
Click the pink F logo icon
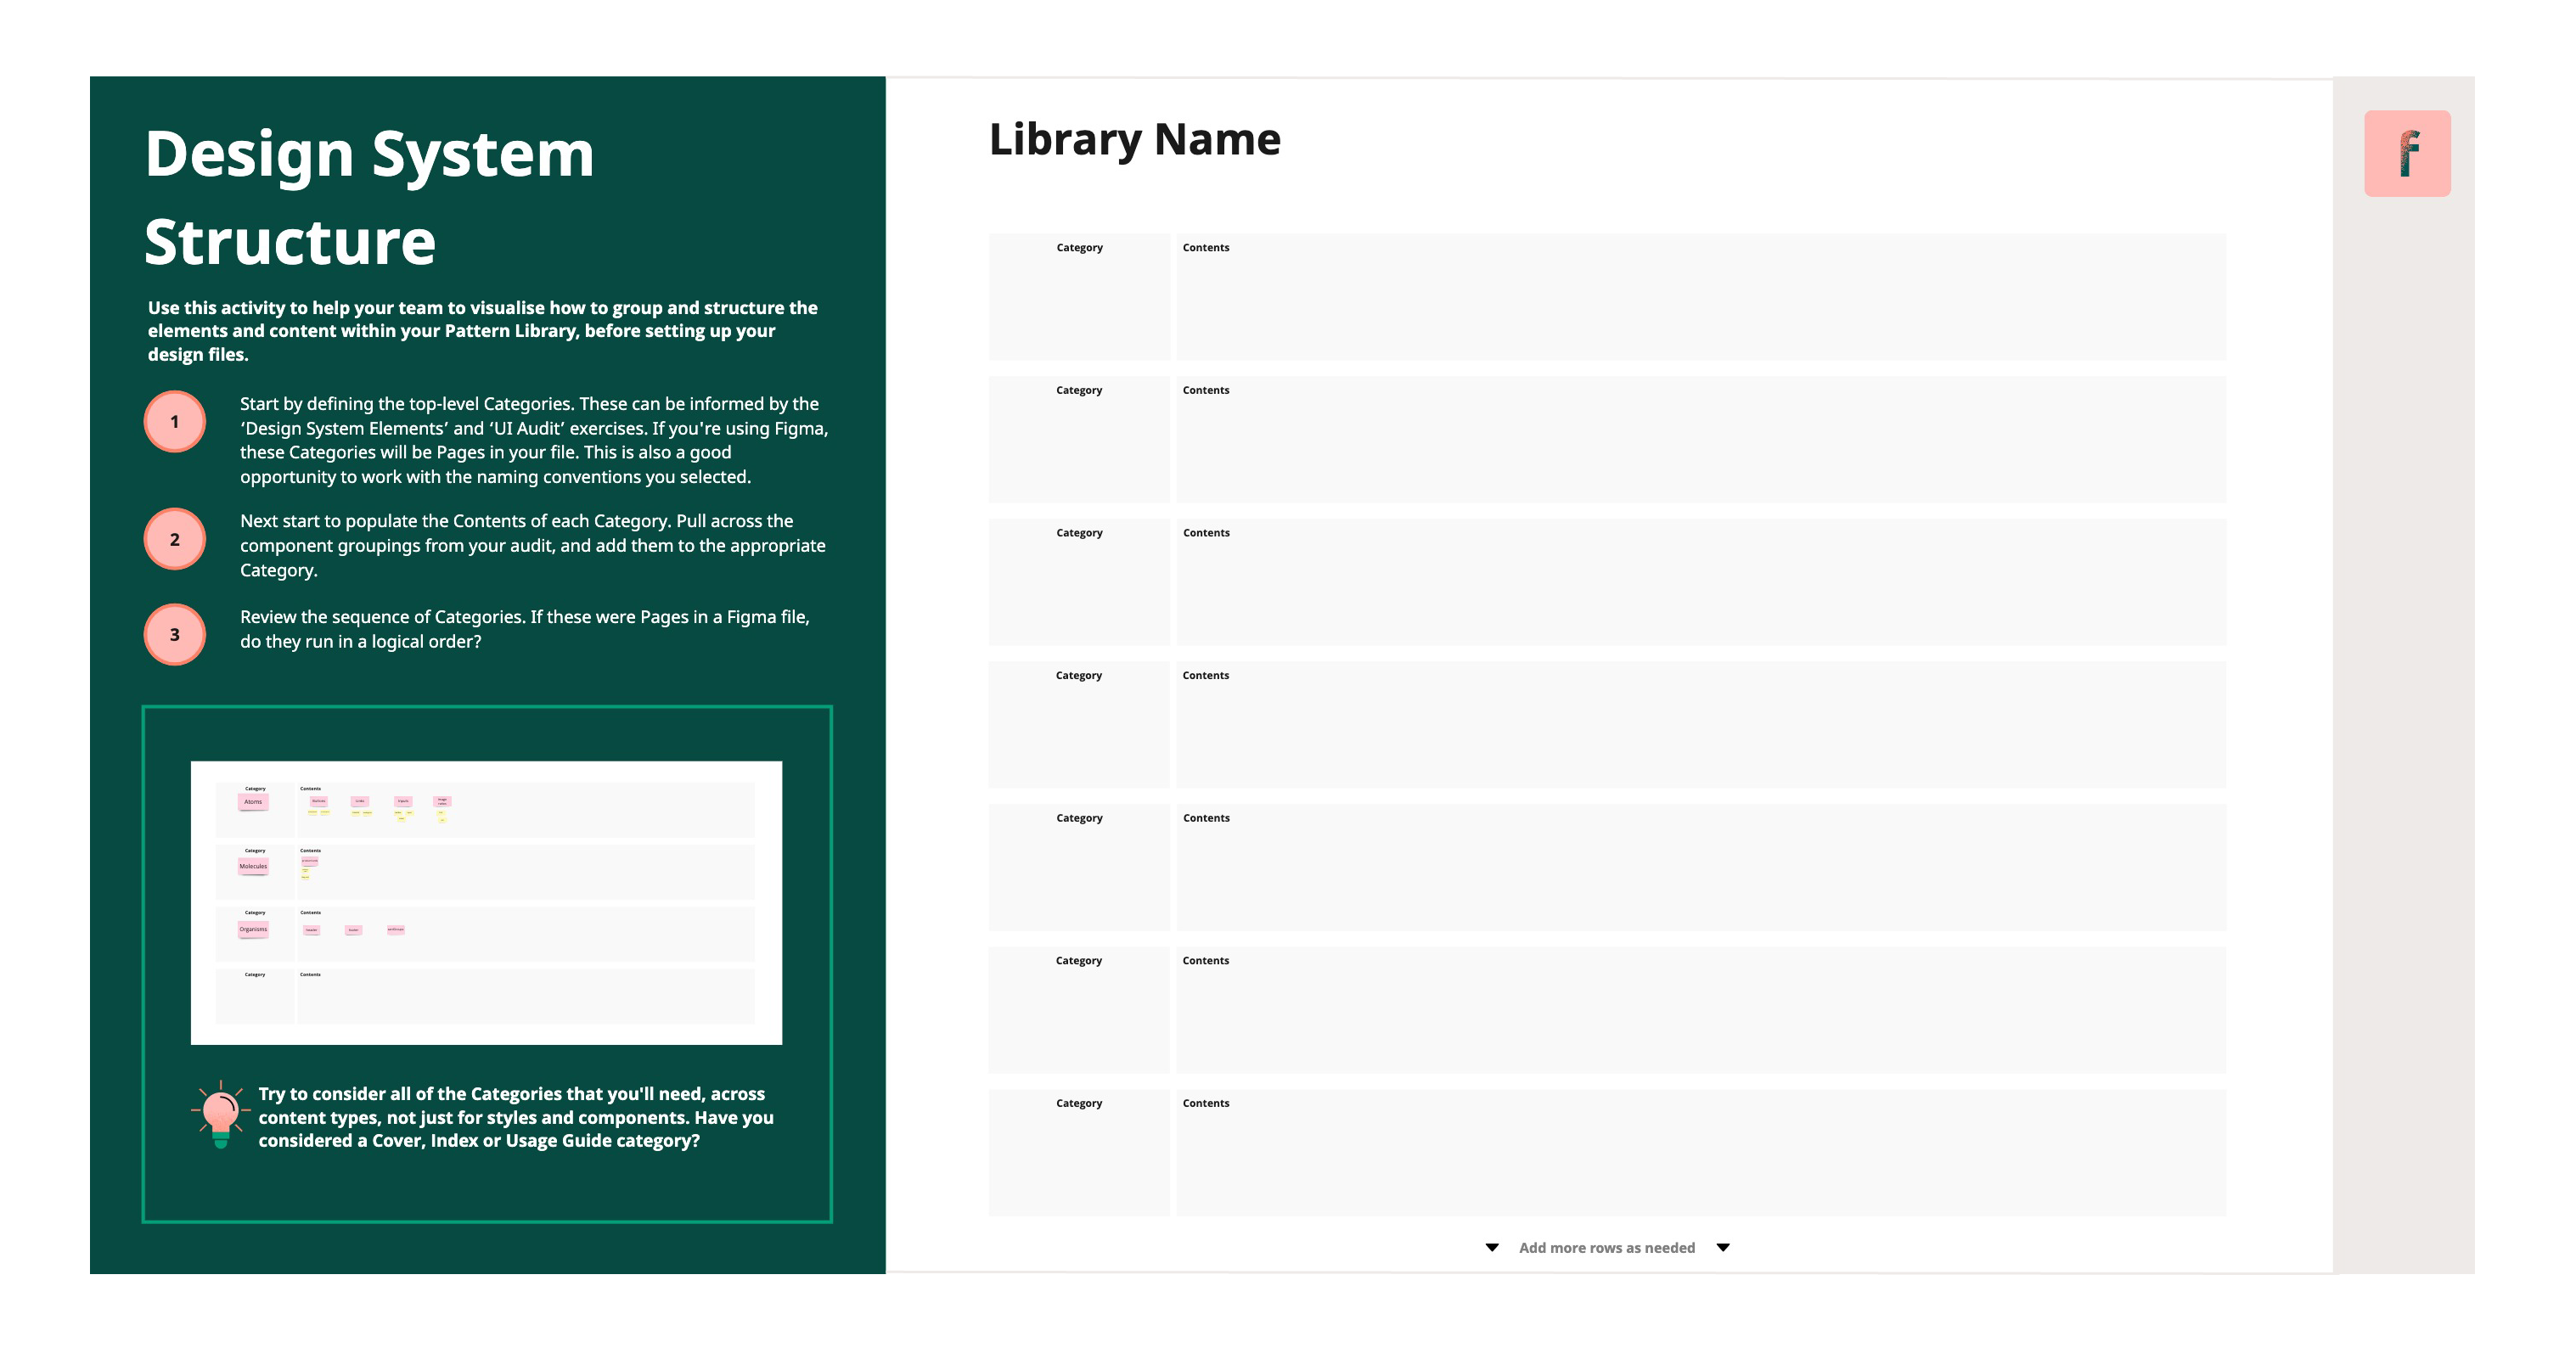[x=2406, y=153]
